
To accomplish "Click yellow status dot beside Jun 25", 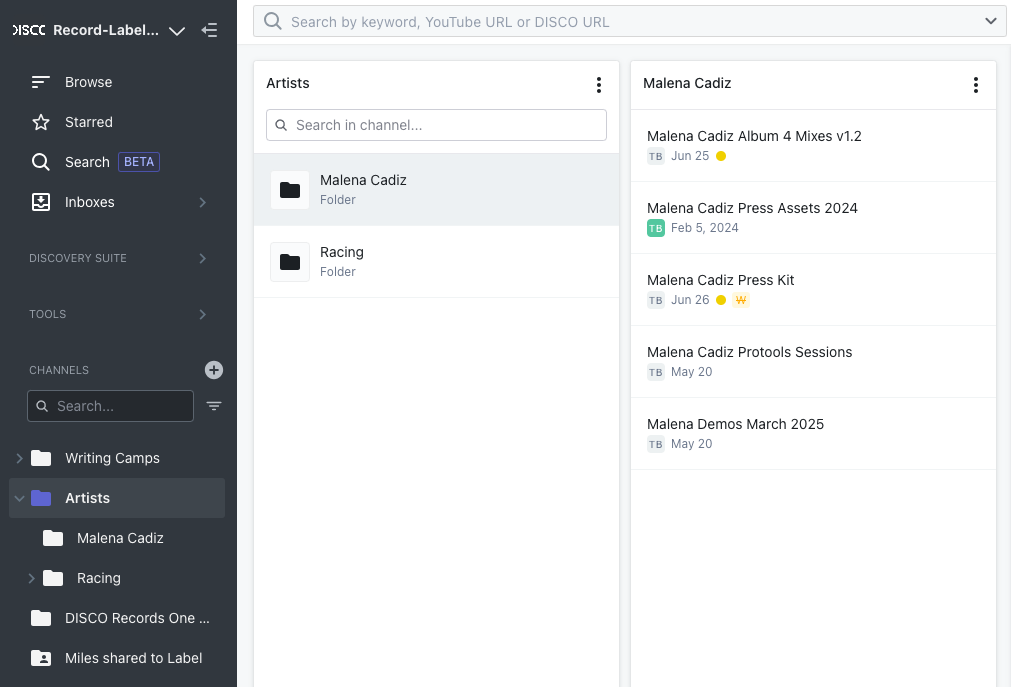I will click(x=721, y=156).
